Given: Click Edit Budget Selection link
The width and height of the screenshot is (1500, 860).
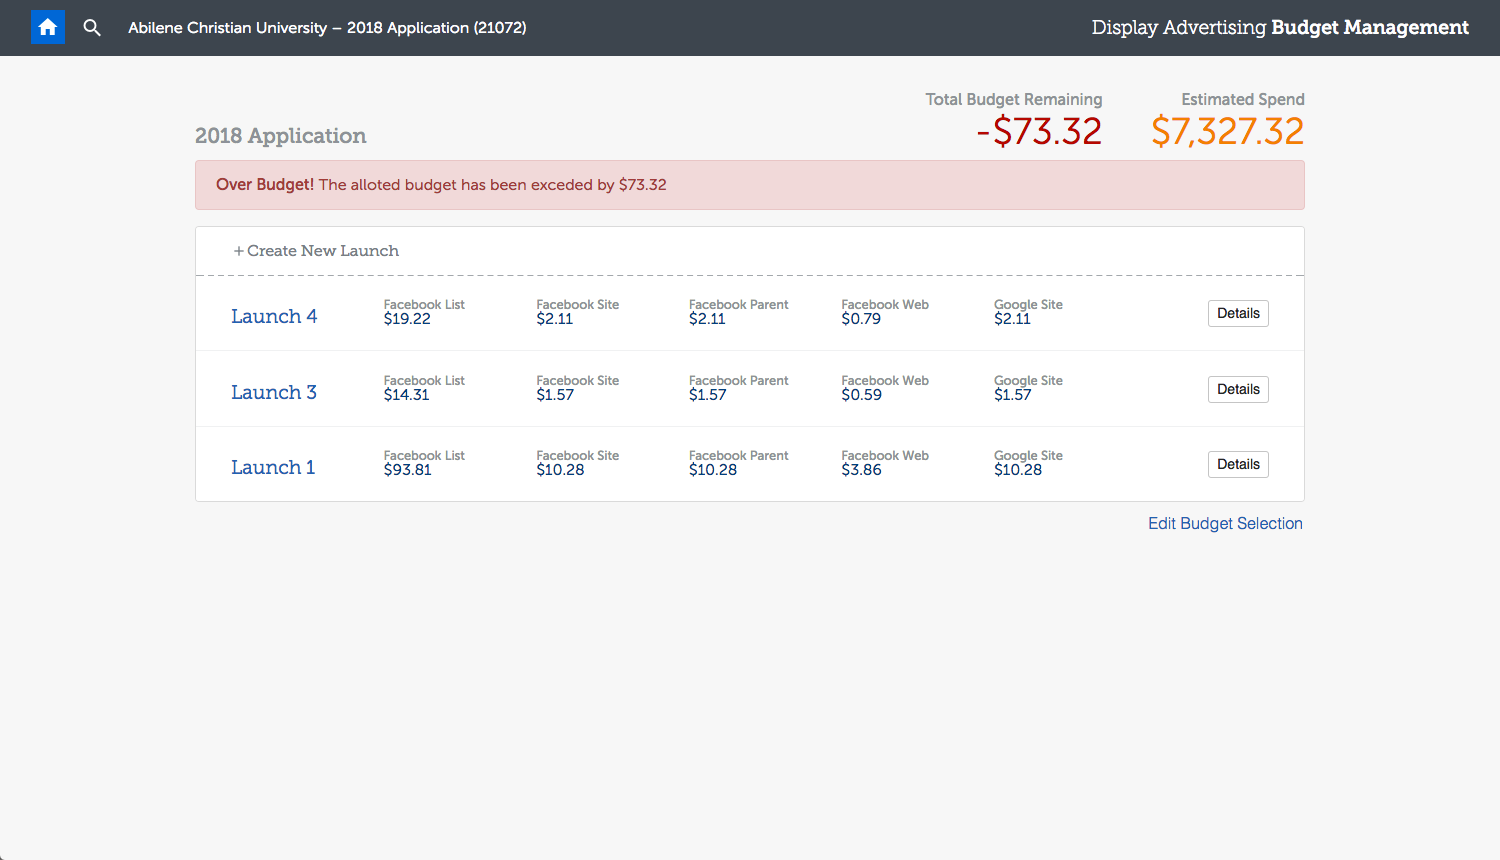Looking at the screenshot, I should (1225, 524).
